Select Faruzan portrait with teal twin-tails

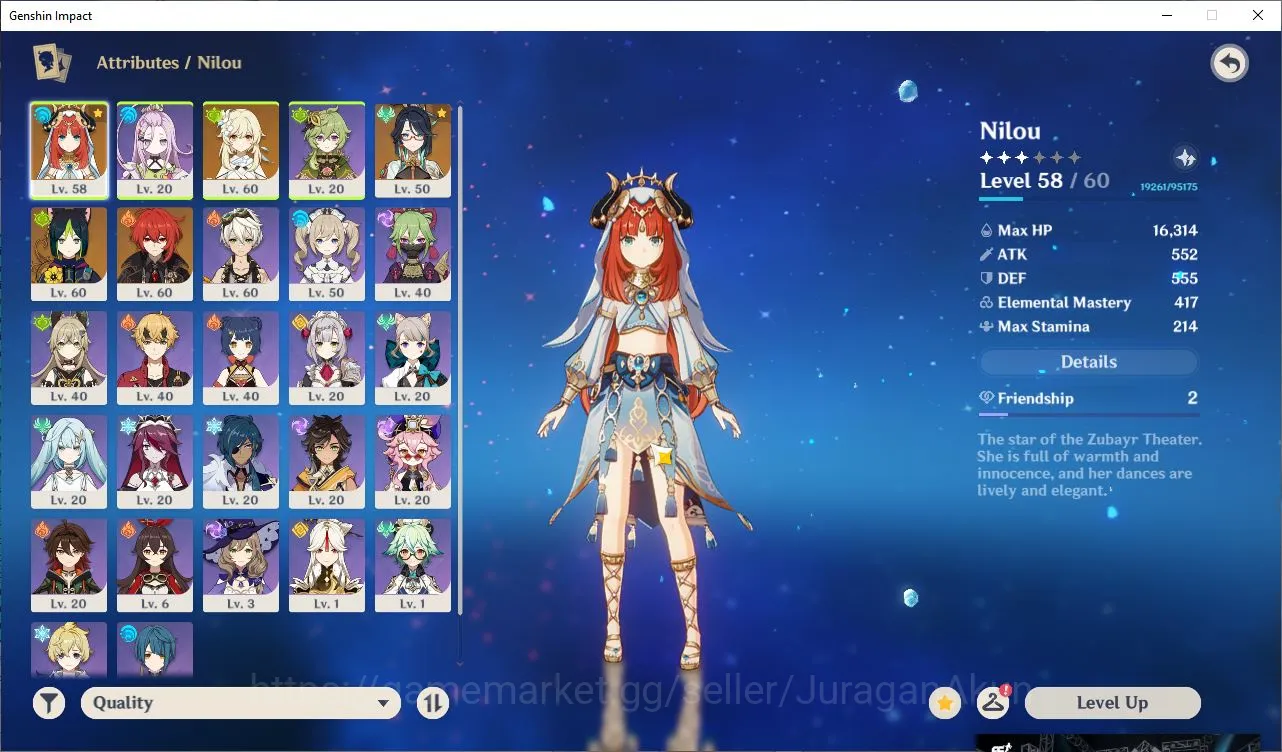tap(69, 462)
